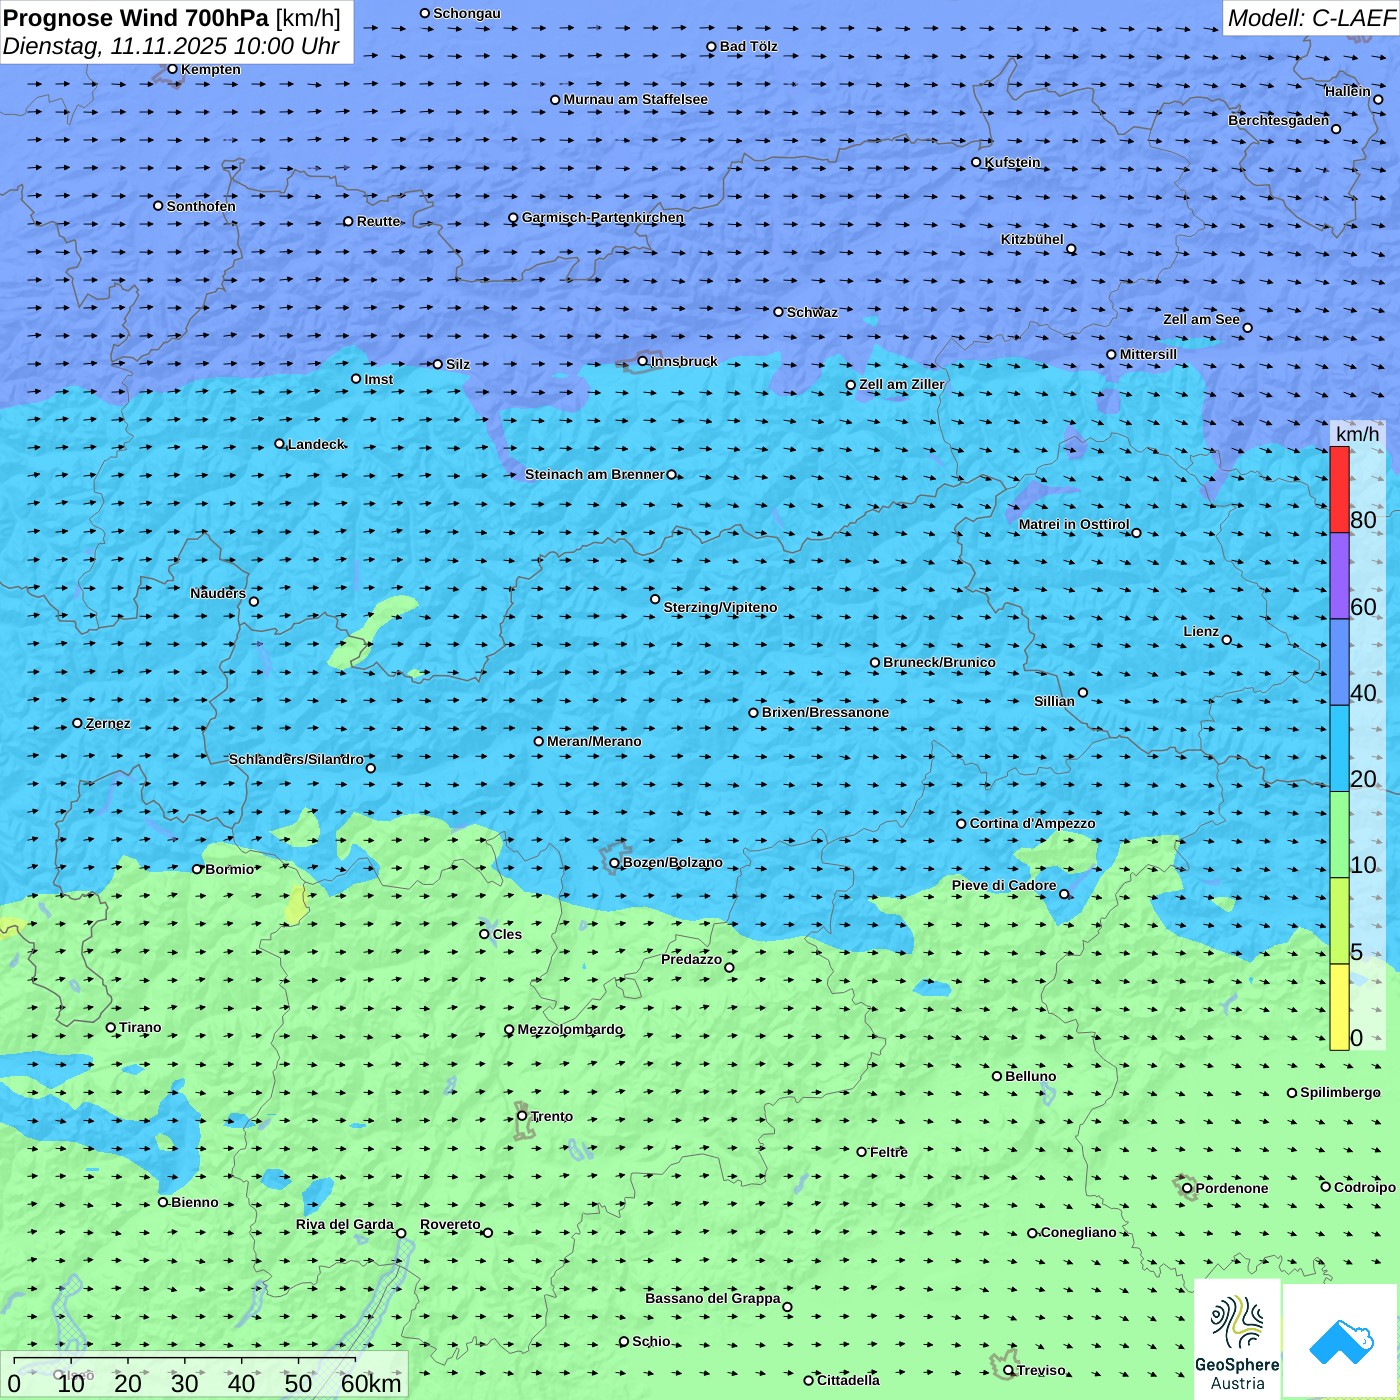Click the 'Codroipo' label

point(1365,1187)
